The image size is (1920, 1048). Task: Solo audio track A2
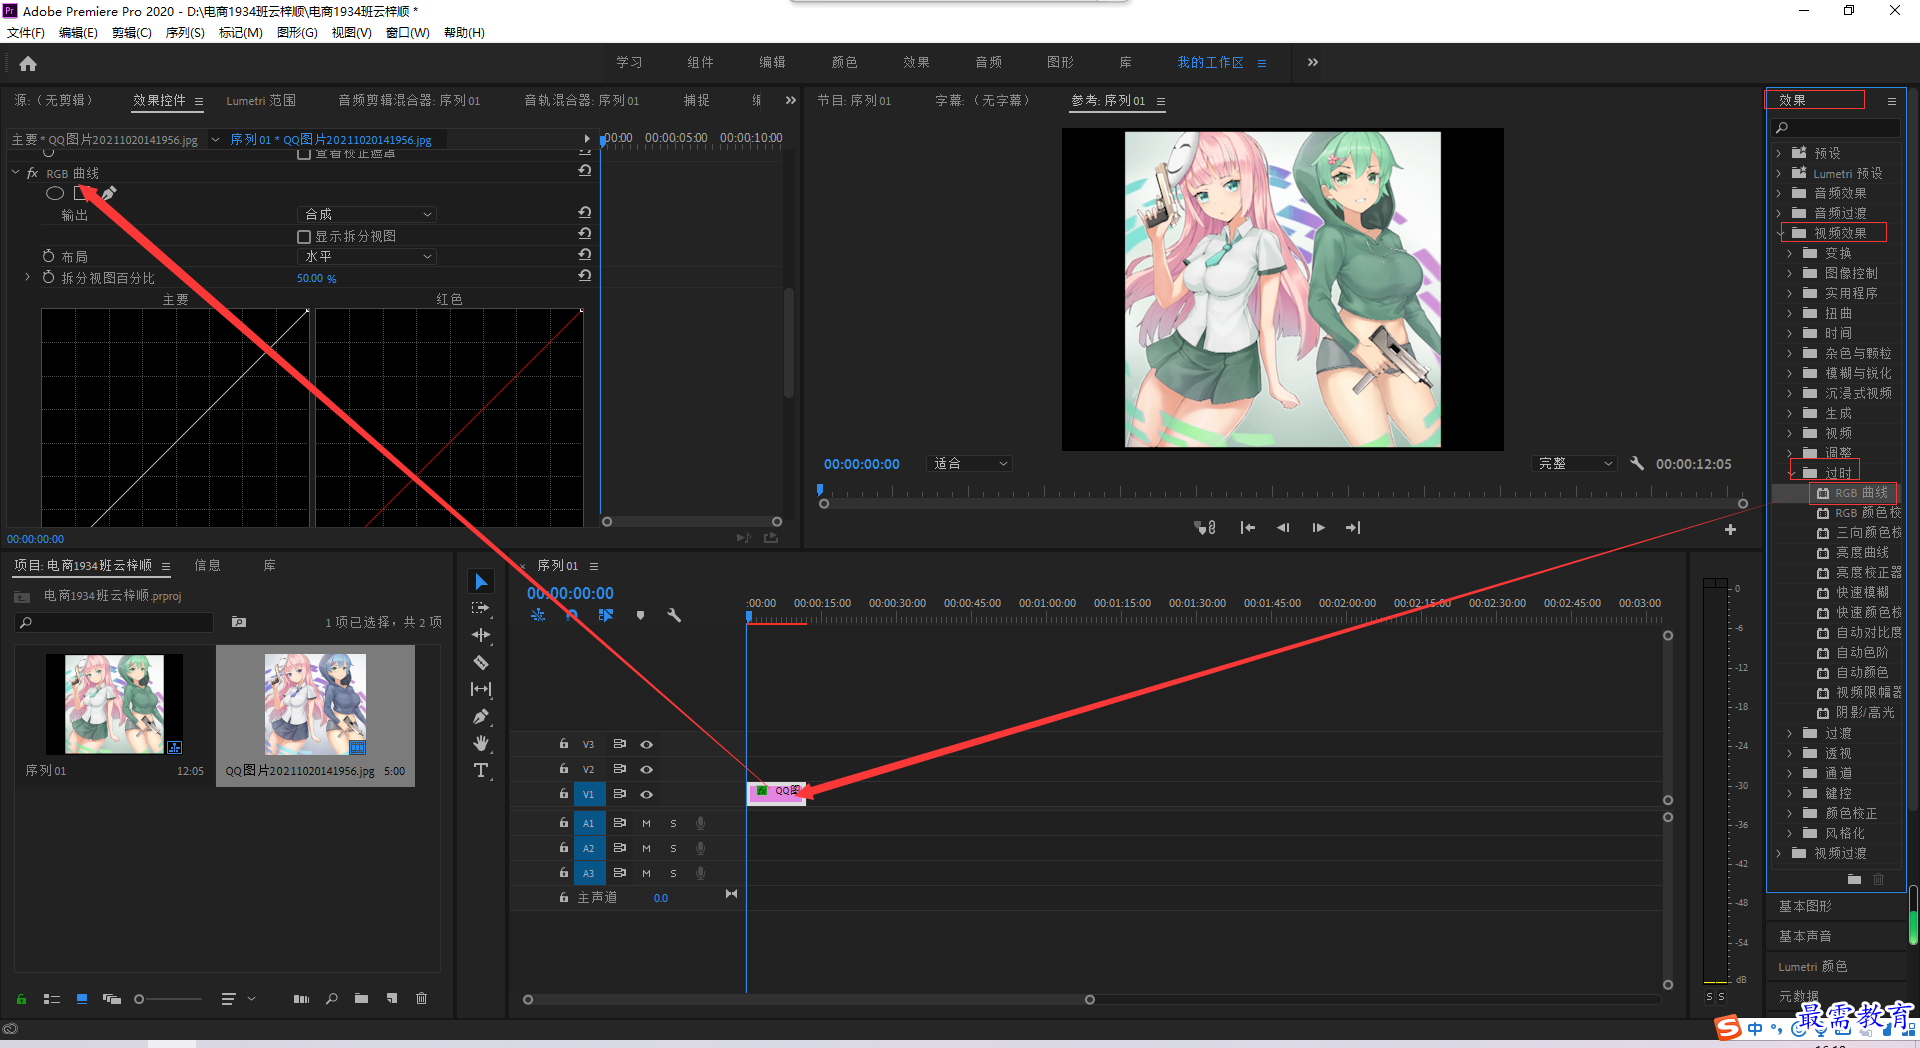pos(673,848)
